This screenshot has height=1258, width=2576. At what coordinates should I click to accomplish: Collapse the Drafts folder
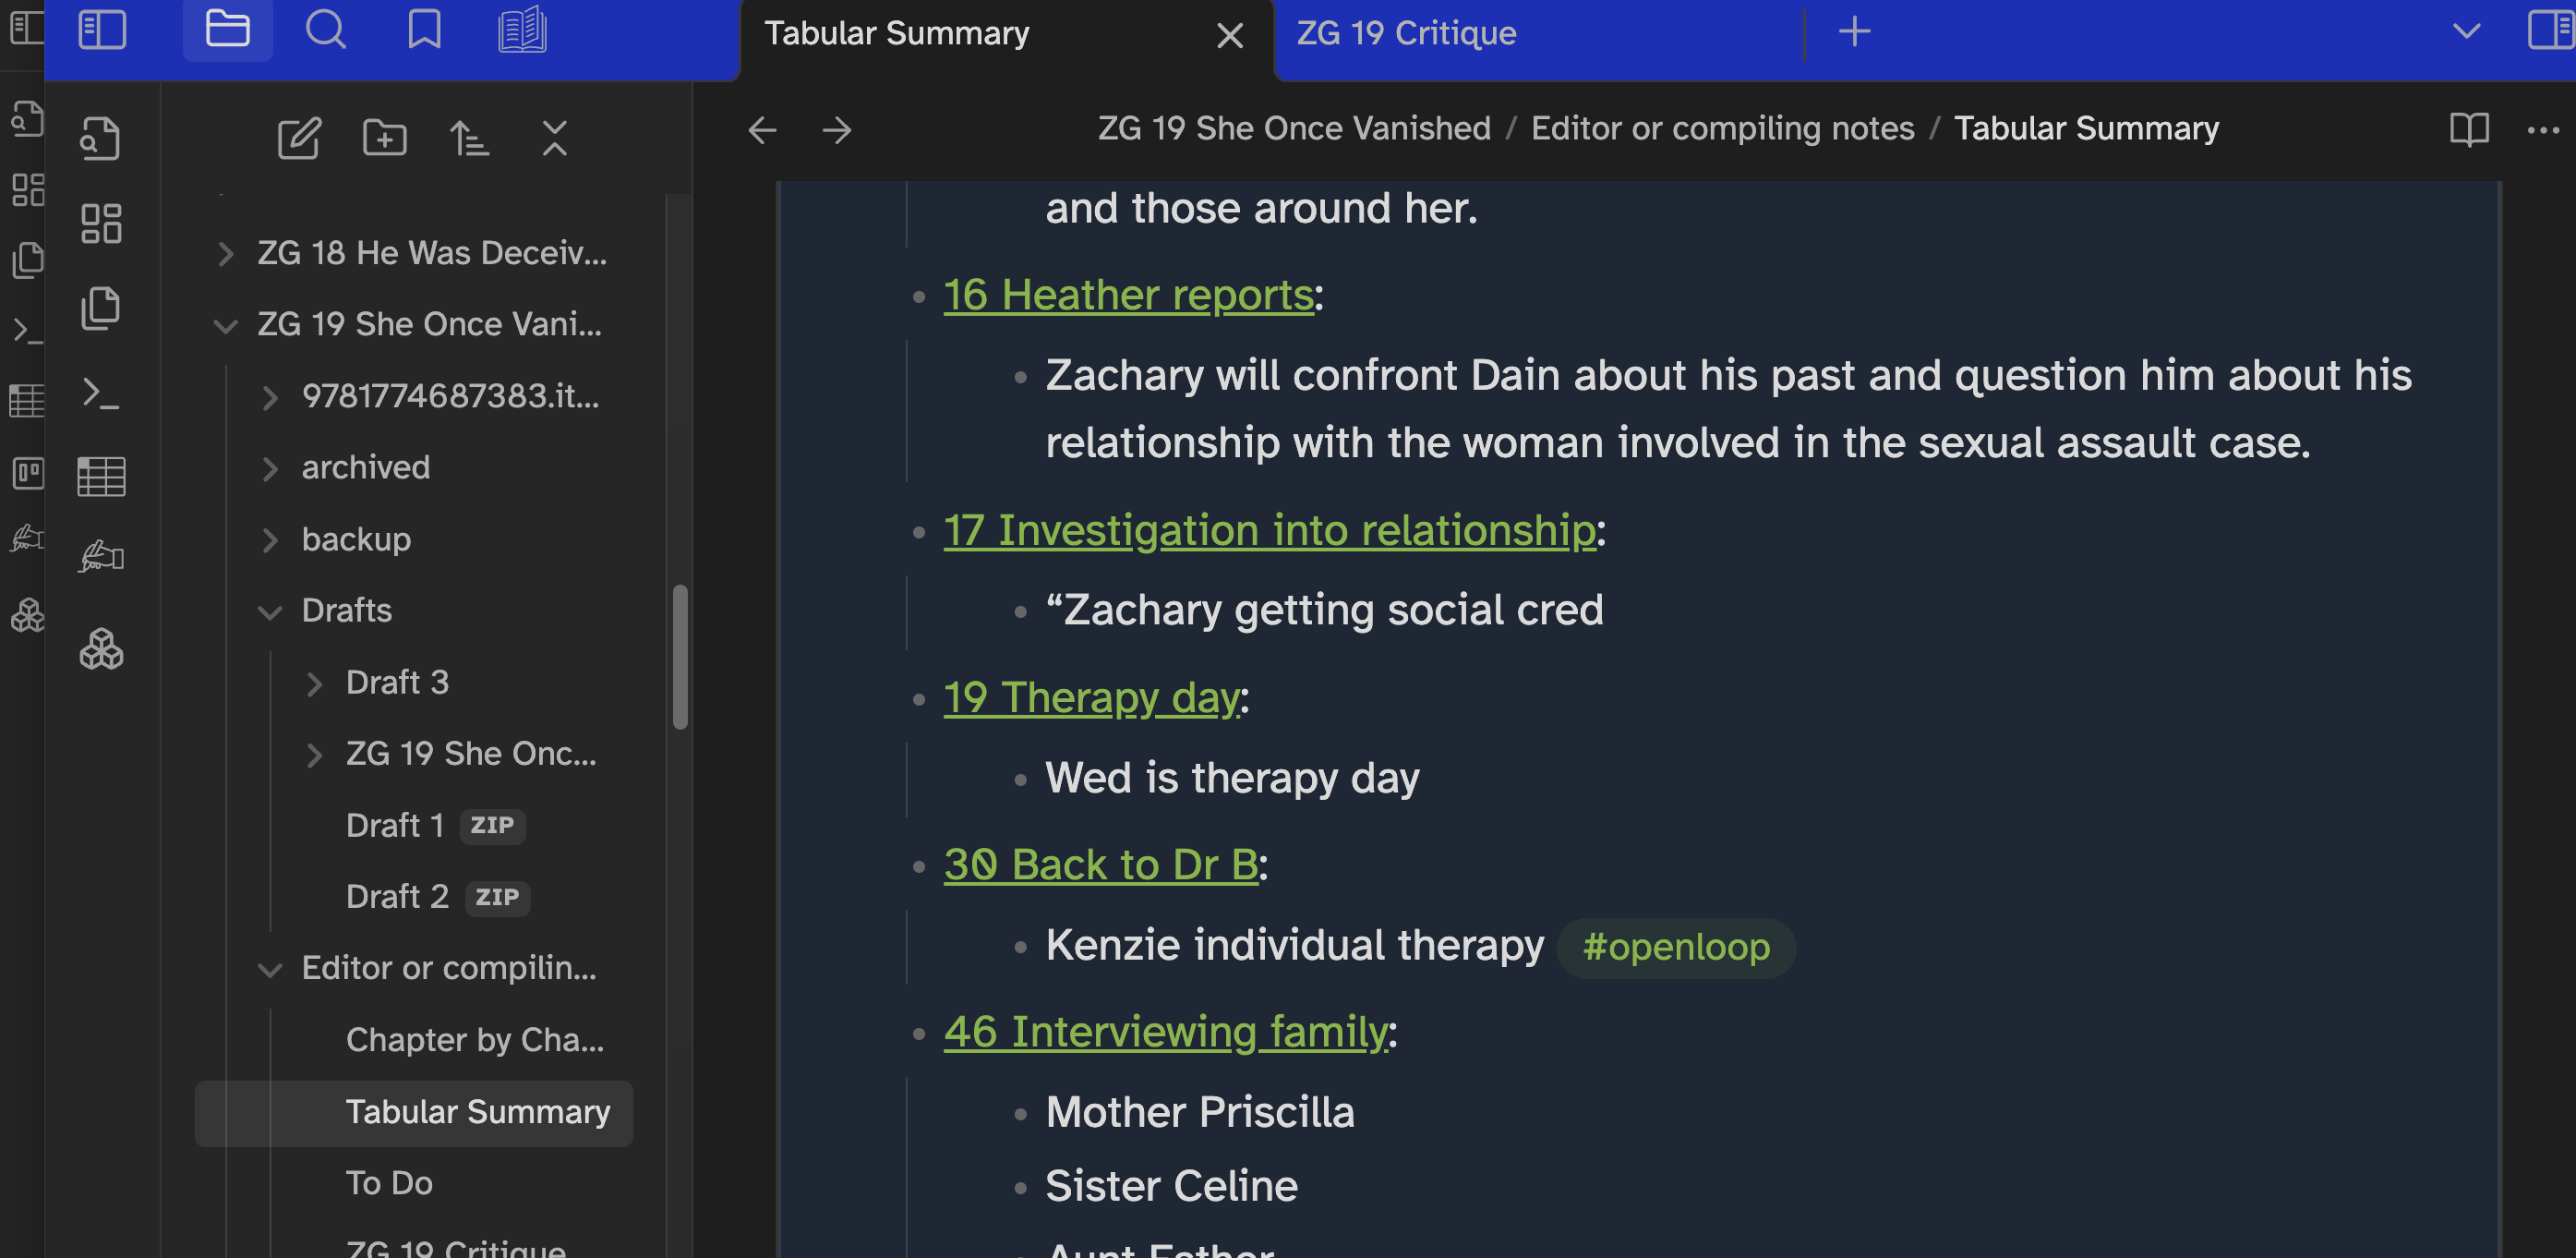(269, 612)
